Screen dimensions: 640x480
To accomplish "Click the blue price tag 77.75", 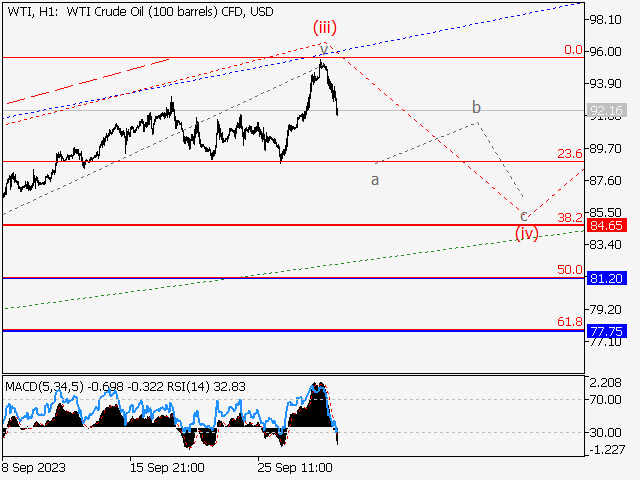I will (x=607, y=331).
